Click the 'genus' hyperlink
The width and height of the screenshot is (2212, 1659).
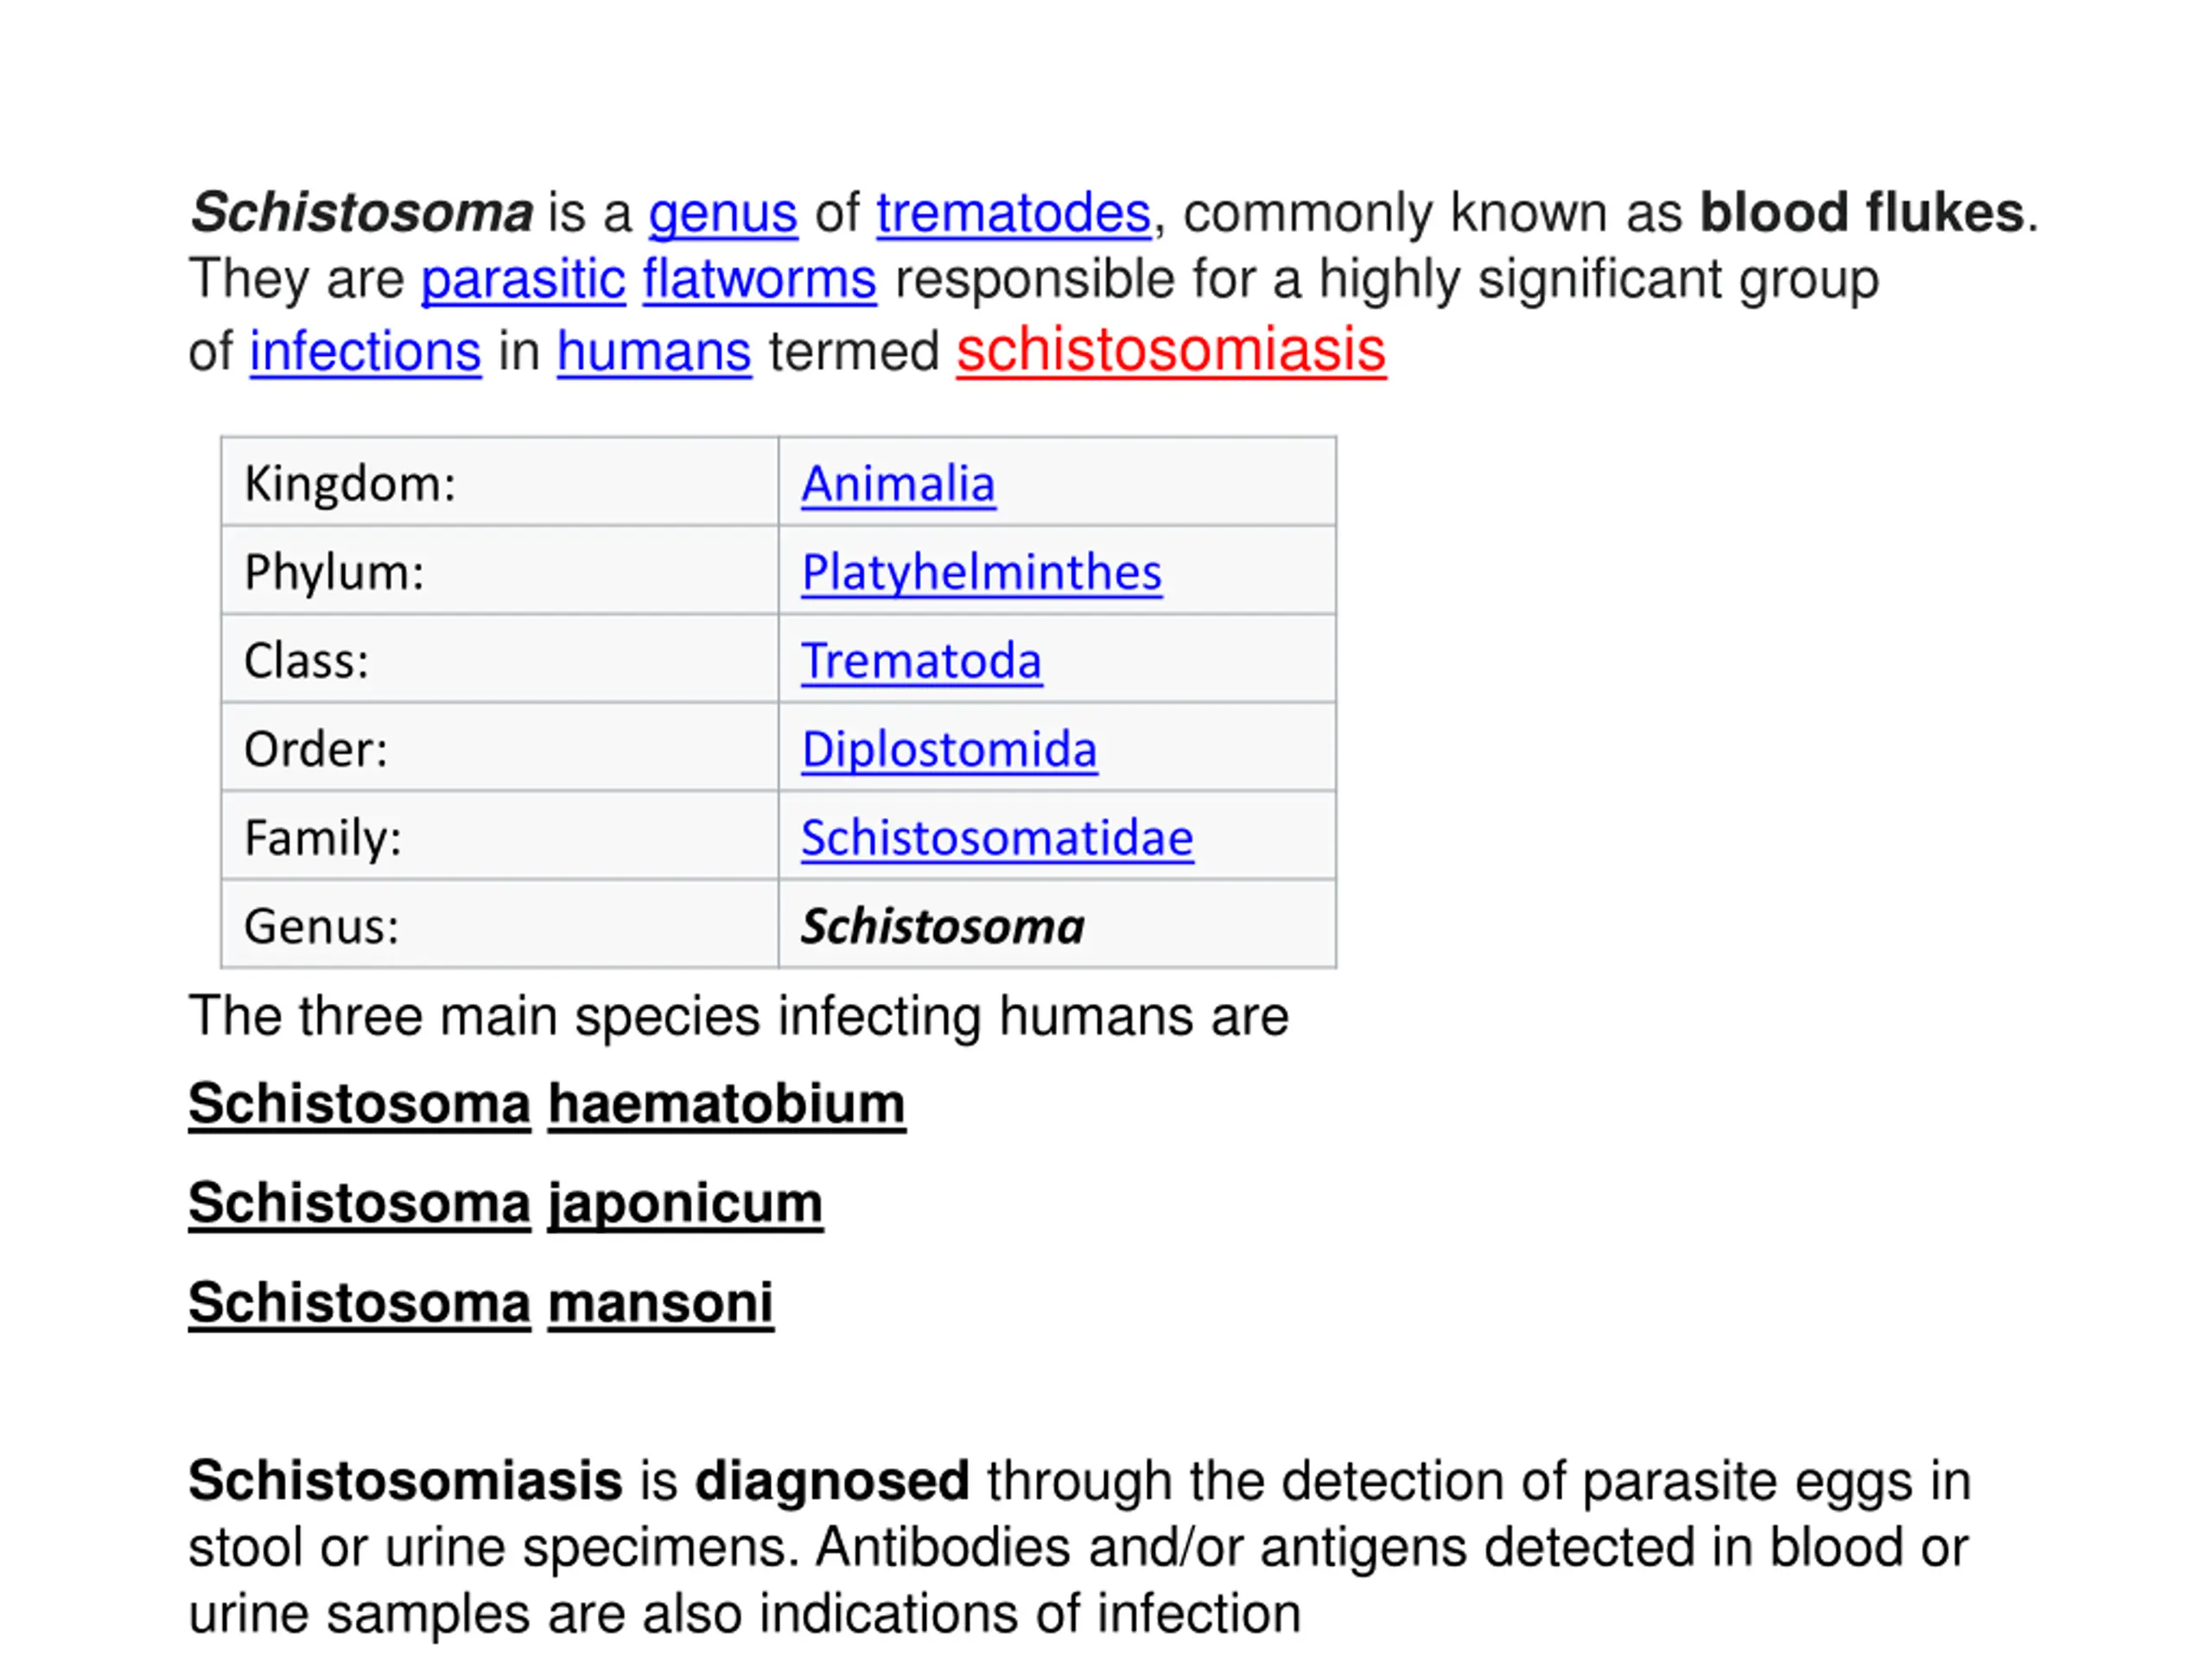(722, 213)
